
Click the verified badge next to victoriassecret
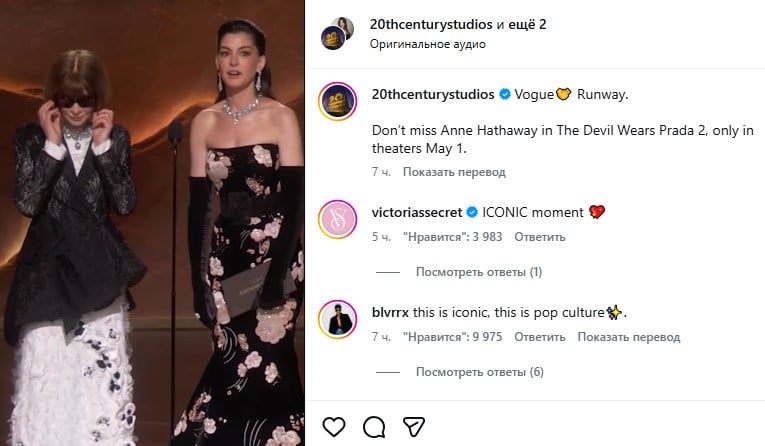coord(474,213)
